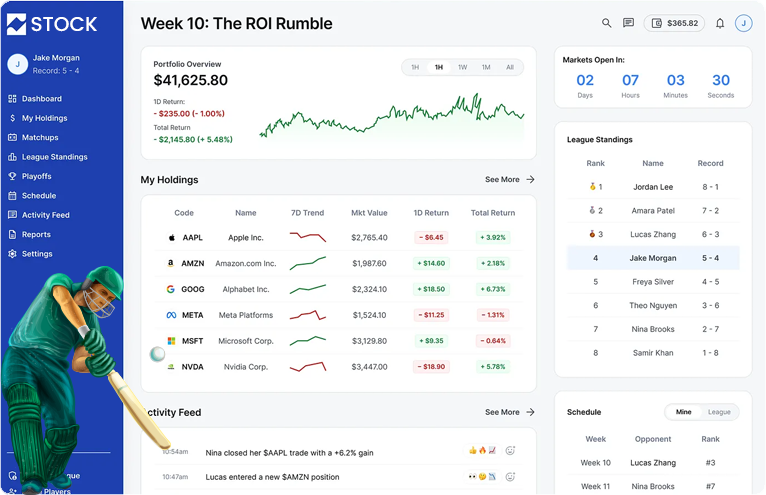Open the $365.82 wallet balance
Image resolution: width=766 pixels, height=495 pixels.
click(674, 23)
